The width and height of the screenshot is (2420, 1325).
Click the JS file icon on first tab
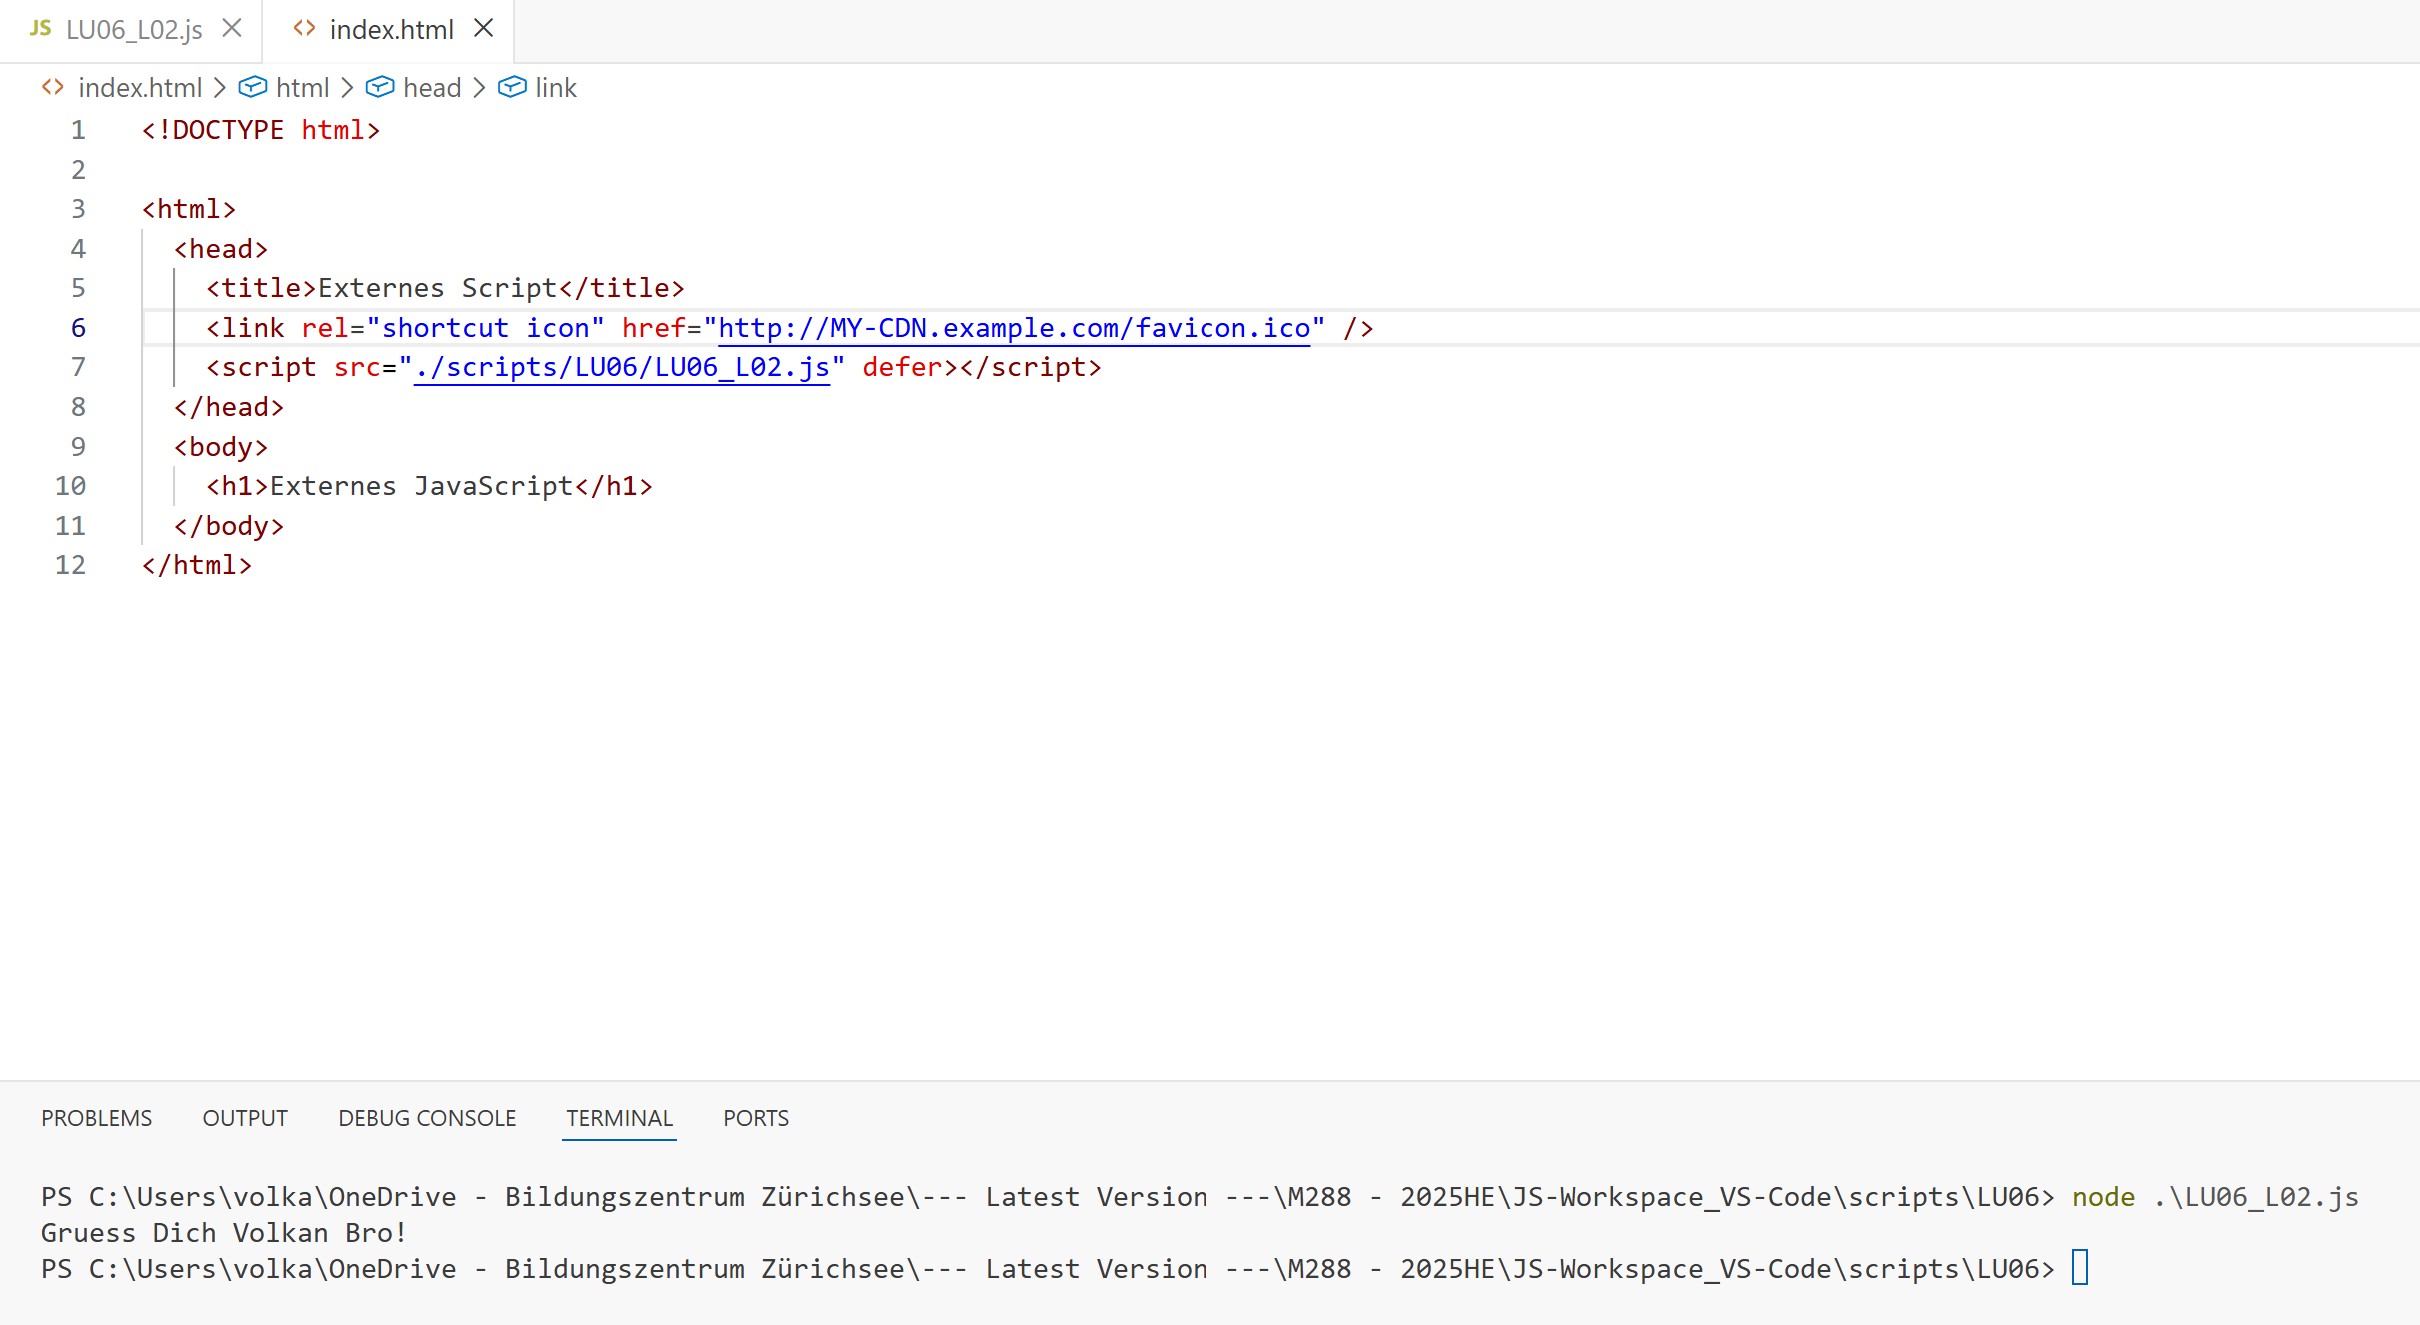(40, 29)
